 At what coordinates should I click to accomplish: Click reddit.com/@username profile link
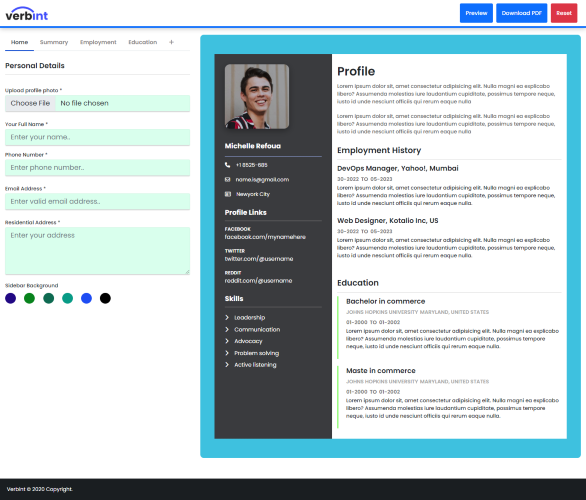258,281
